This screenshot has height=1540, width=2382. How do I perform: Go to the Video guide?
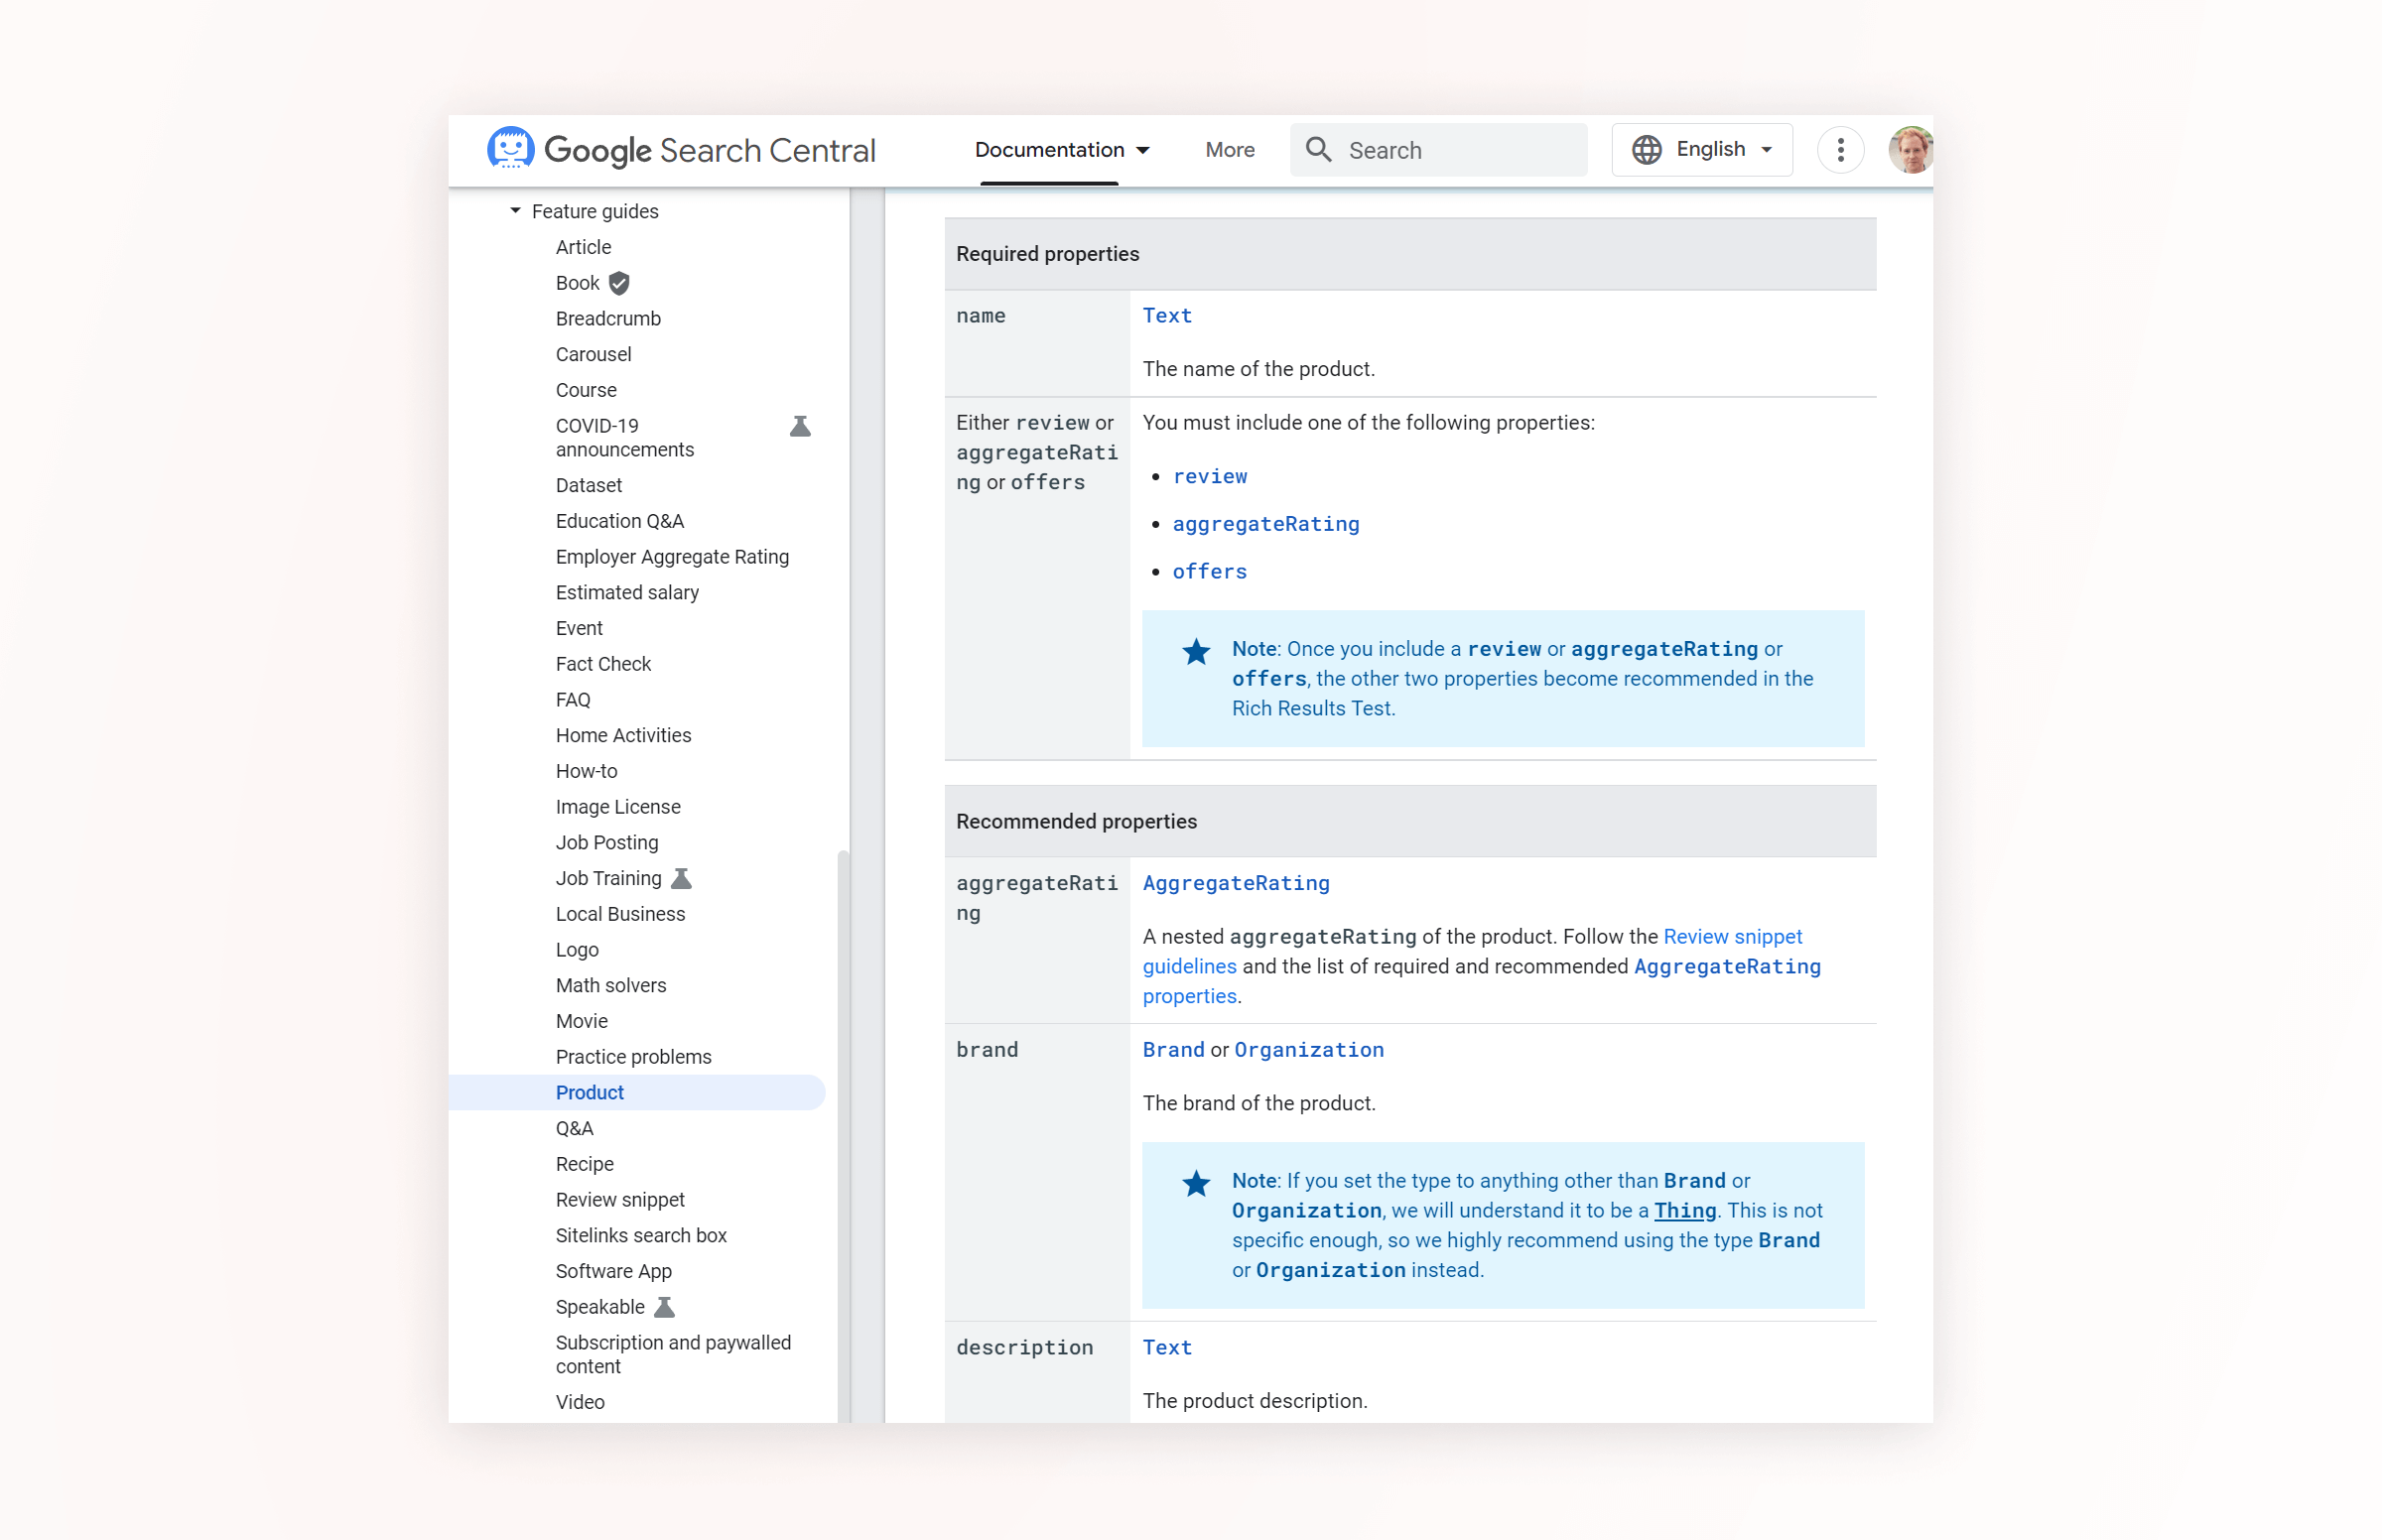pyautogui.click(x=580, y=1402)
